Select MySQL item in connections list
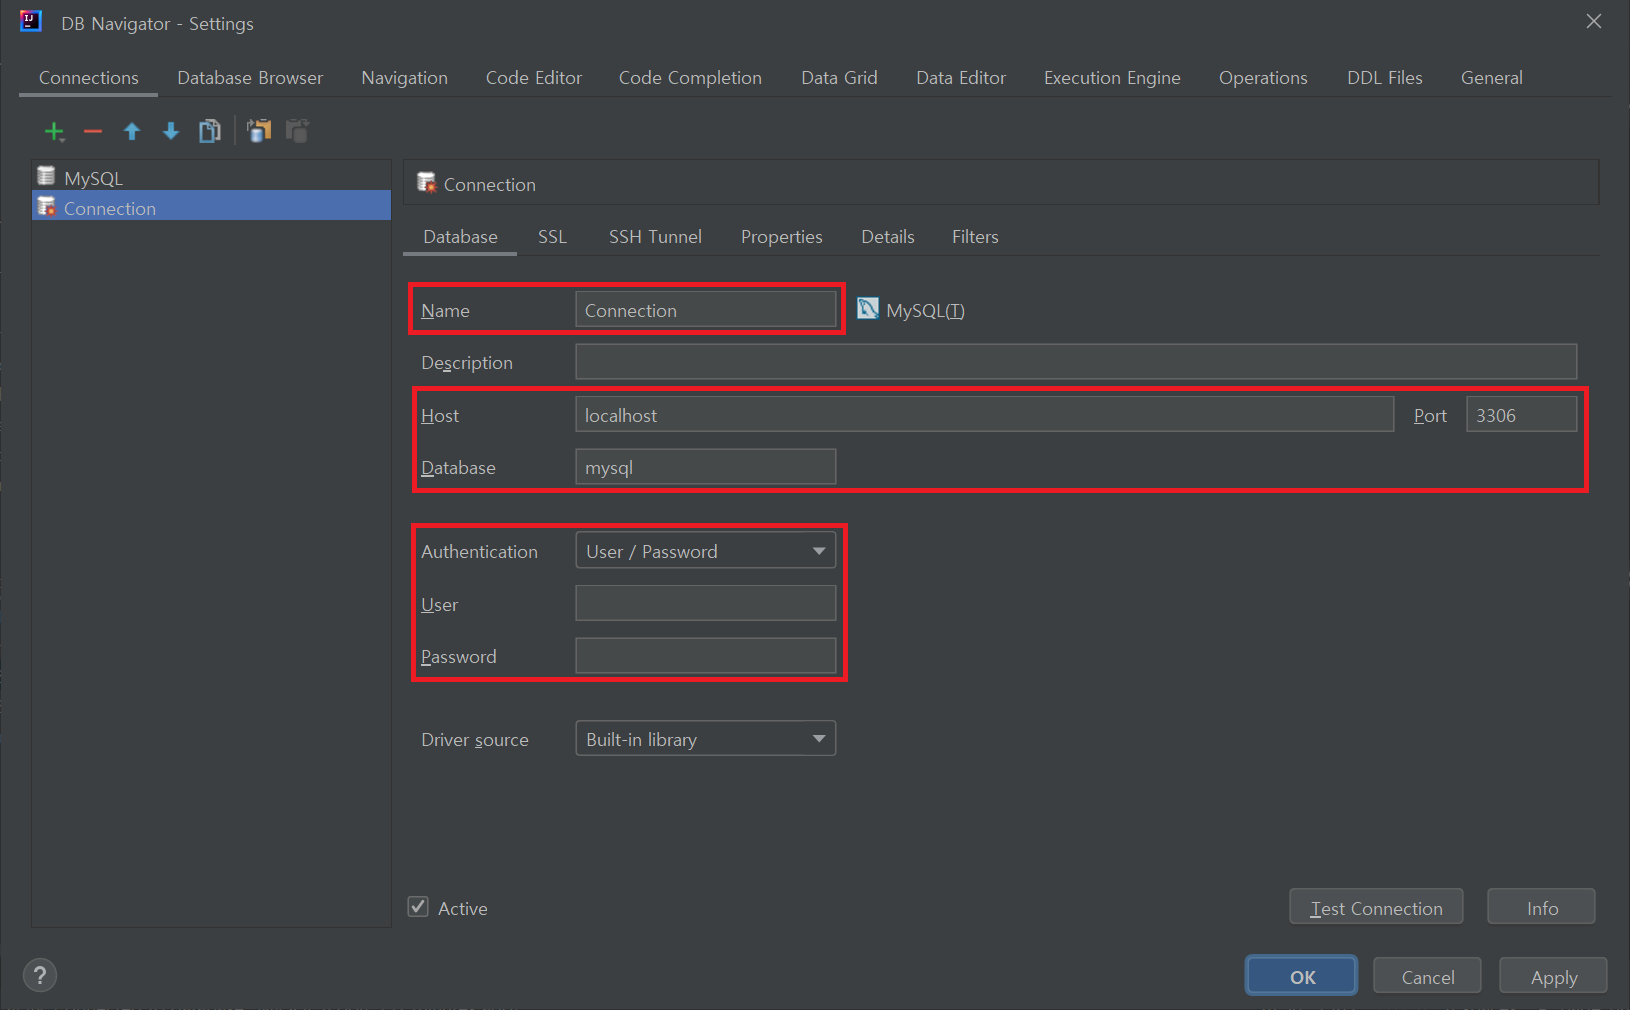This screenshot has width=1630, height=1010. click(211, 177)
